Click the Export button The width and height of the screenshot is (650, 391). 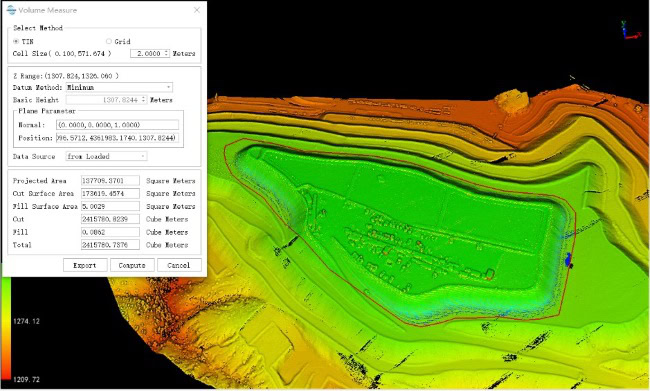pyautogui.click(x=85, y=265)
